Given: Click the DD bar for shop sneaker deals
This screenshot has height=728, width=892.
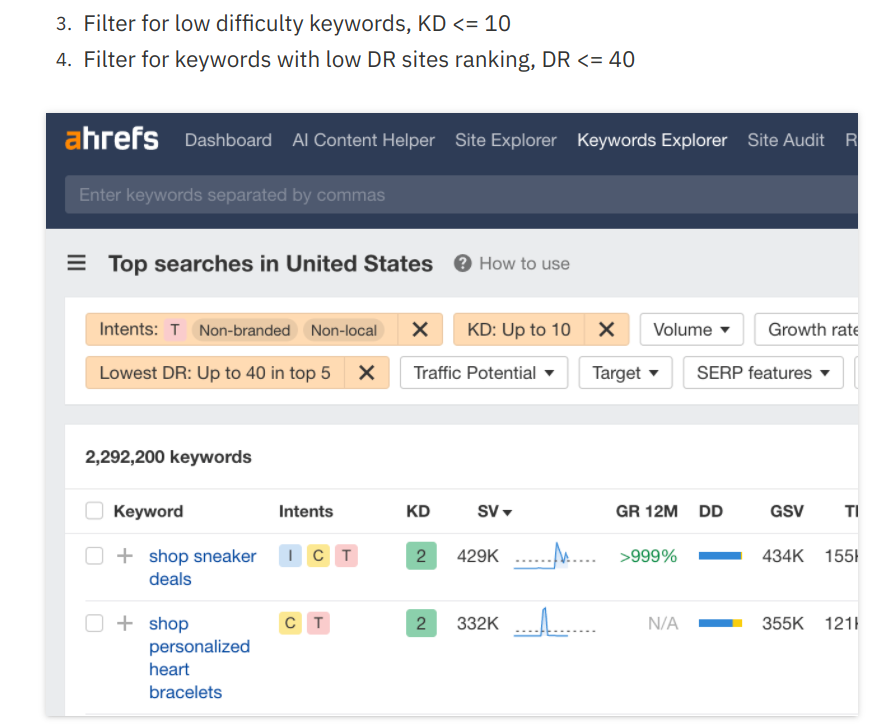Looking at the screenshot, I should (720, 556).
